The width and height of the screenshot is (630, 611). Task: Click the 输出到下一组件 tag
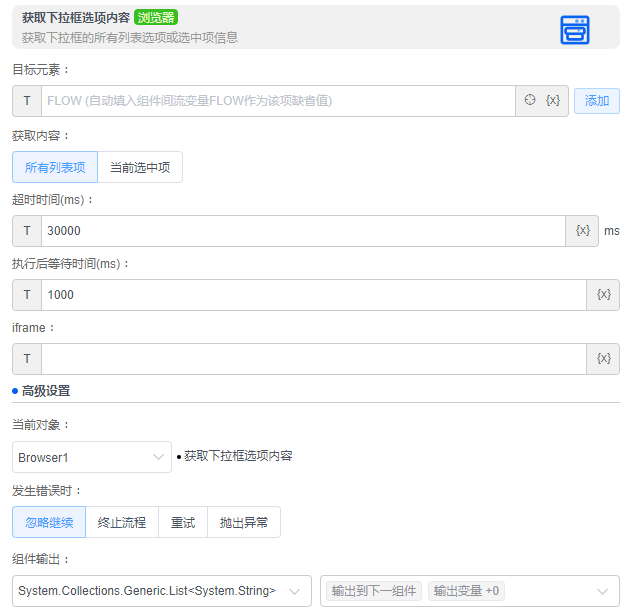point(374,591)
